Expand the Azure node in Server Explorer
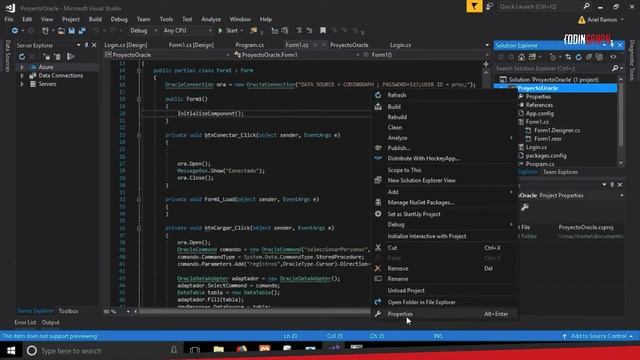 pos(22,67)
